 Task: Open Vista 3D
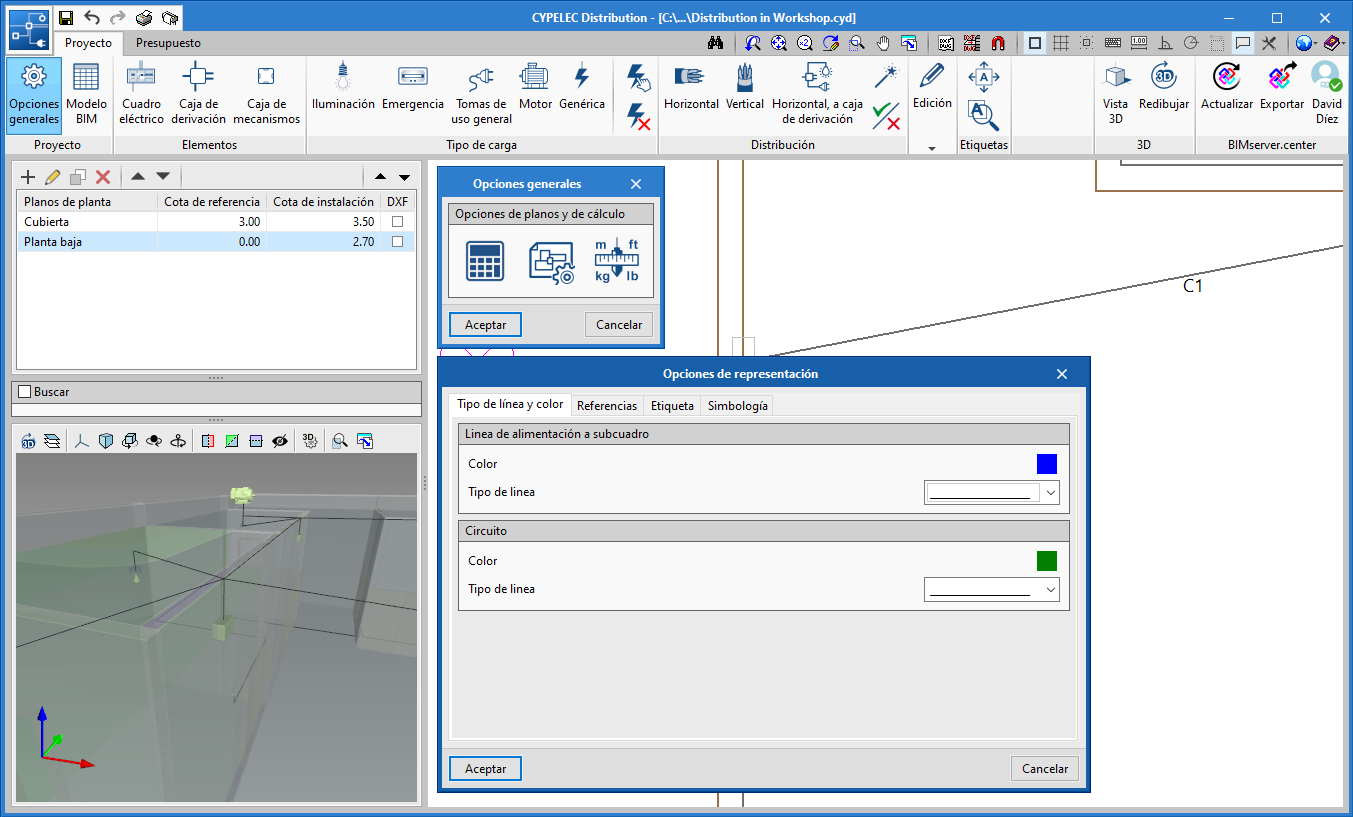coord(1115,94)
